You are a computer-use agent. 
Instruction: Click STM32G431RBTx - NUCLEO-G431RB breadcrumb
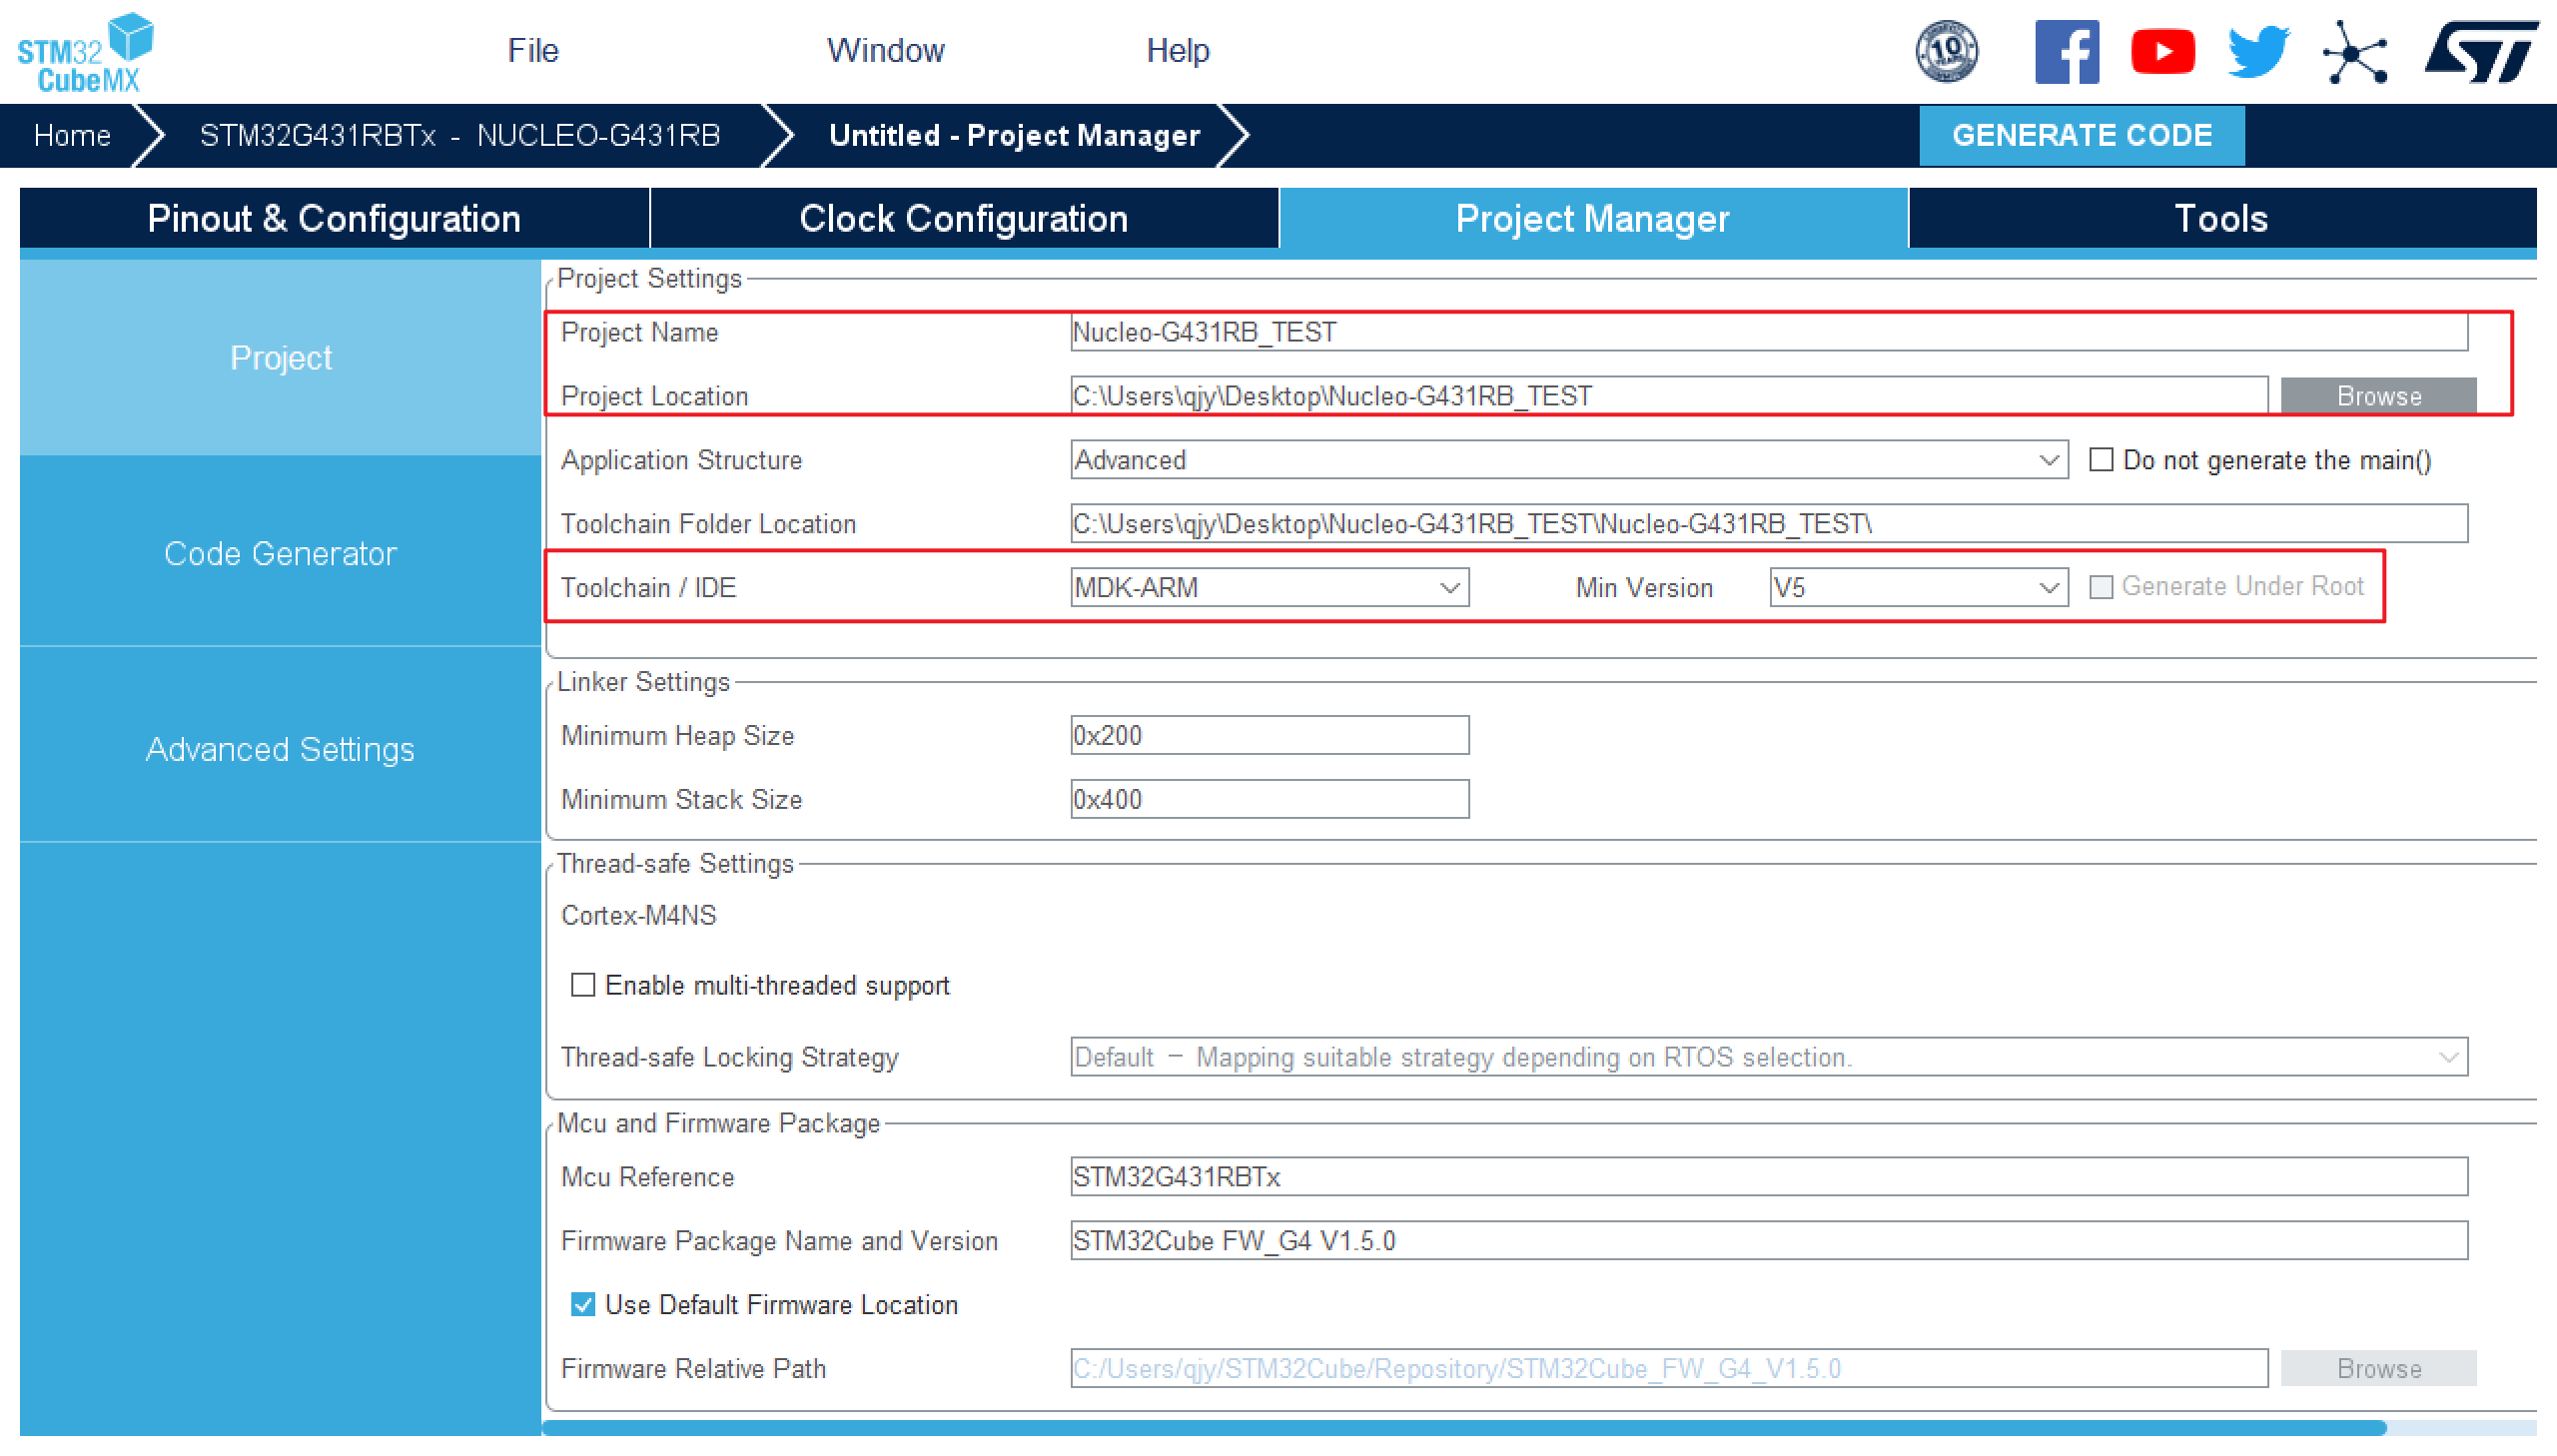pos(459,135)
